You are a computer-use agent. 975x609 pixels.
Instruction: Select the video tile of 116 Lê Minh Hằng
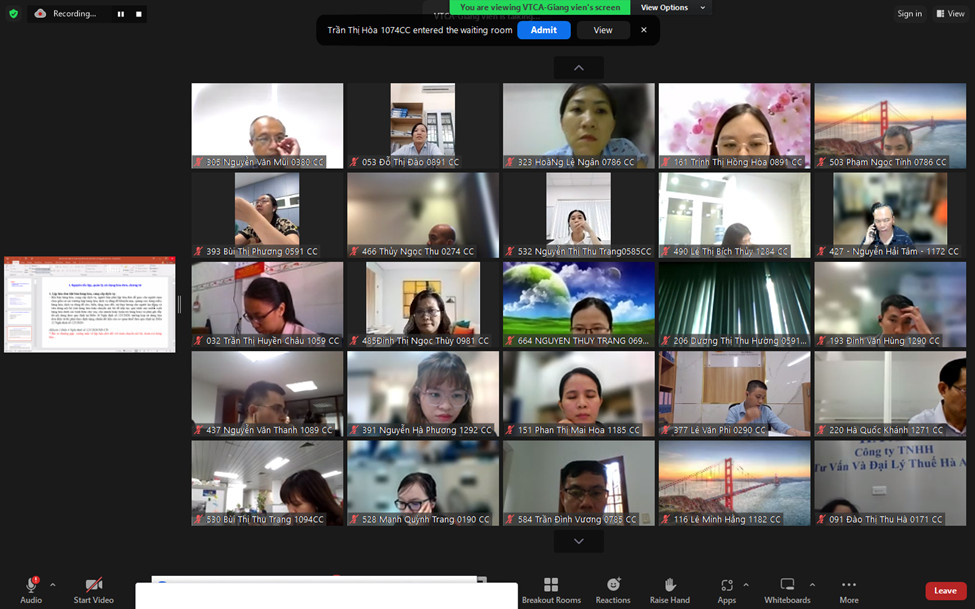click(x=734, y=483)
